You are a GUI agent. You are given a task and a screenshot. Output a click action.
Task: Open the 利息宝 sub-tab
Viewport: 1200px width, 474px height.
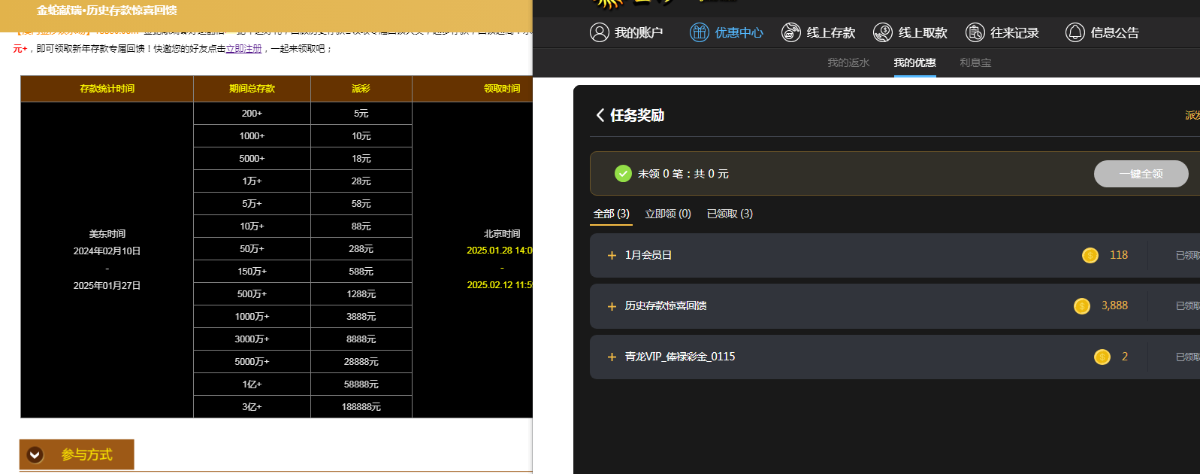(x=975, y=63)
